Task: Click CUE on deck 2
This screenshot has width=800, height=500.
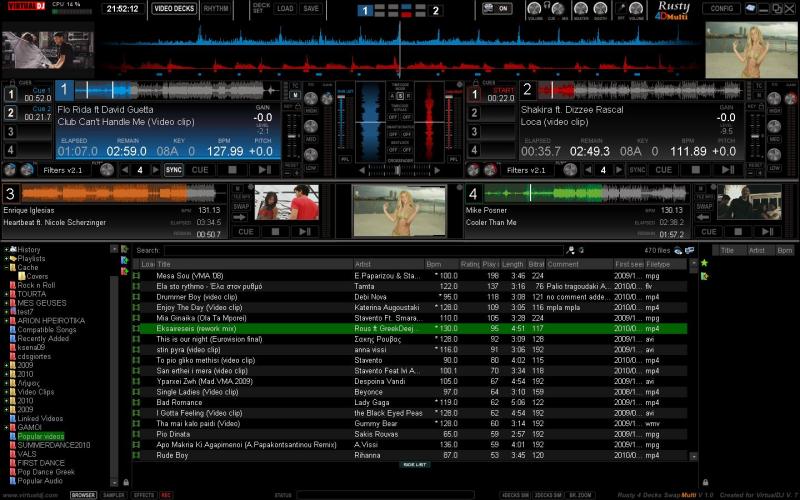Action: tap(663, 170)
